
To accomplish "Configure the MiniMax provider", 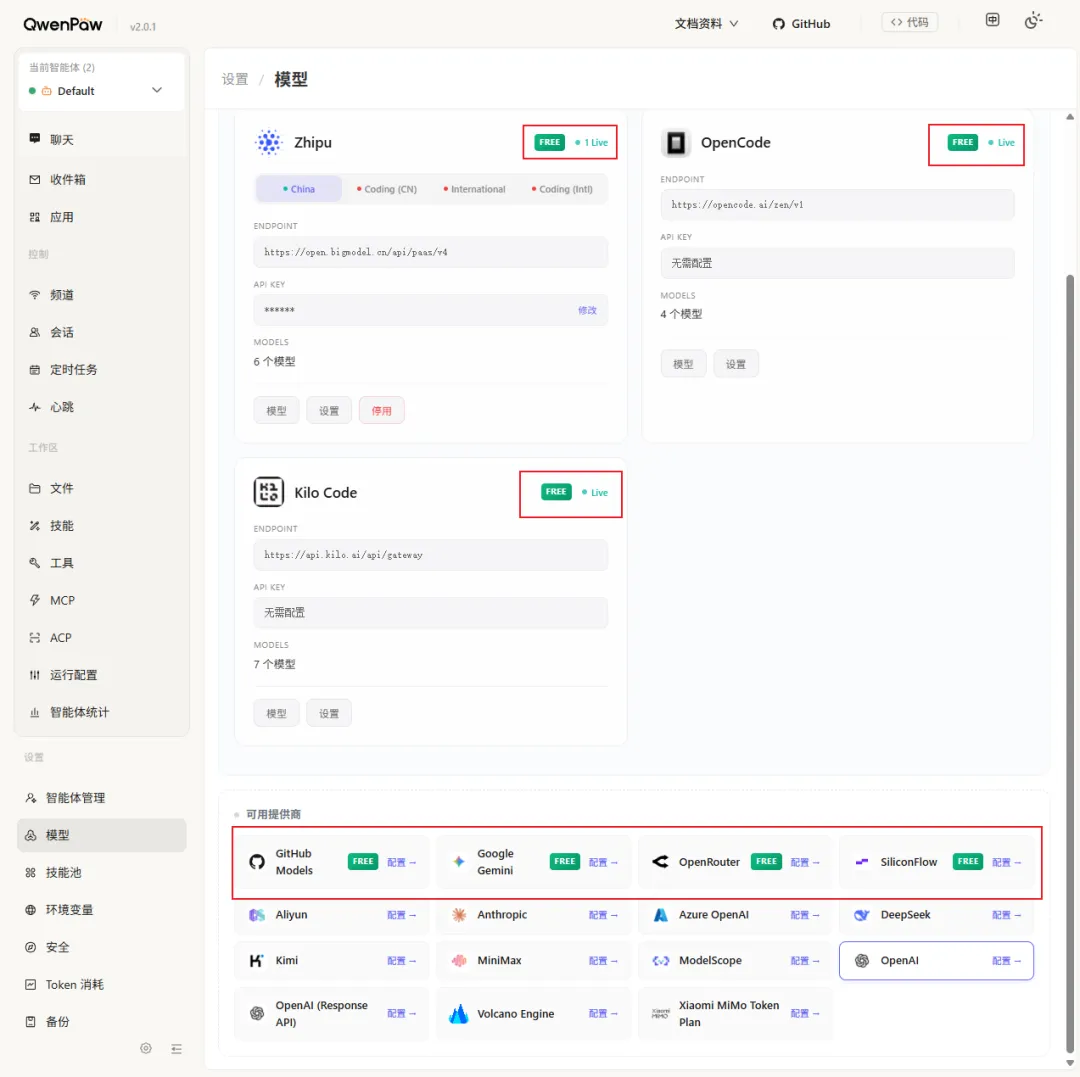I will click(603, 961).
